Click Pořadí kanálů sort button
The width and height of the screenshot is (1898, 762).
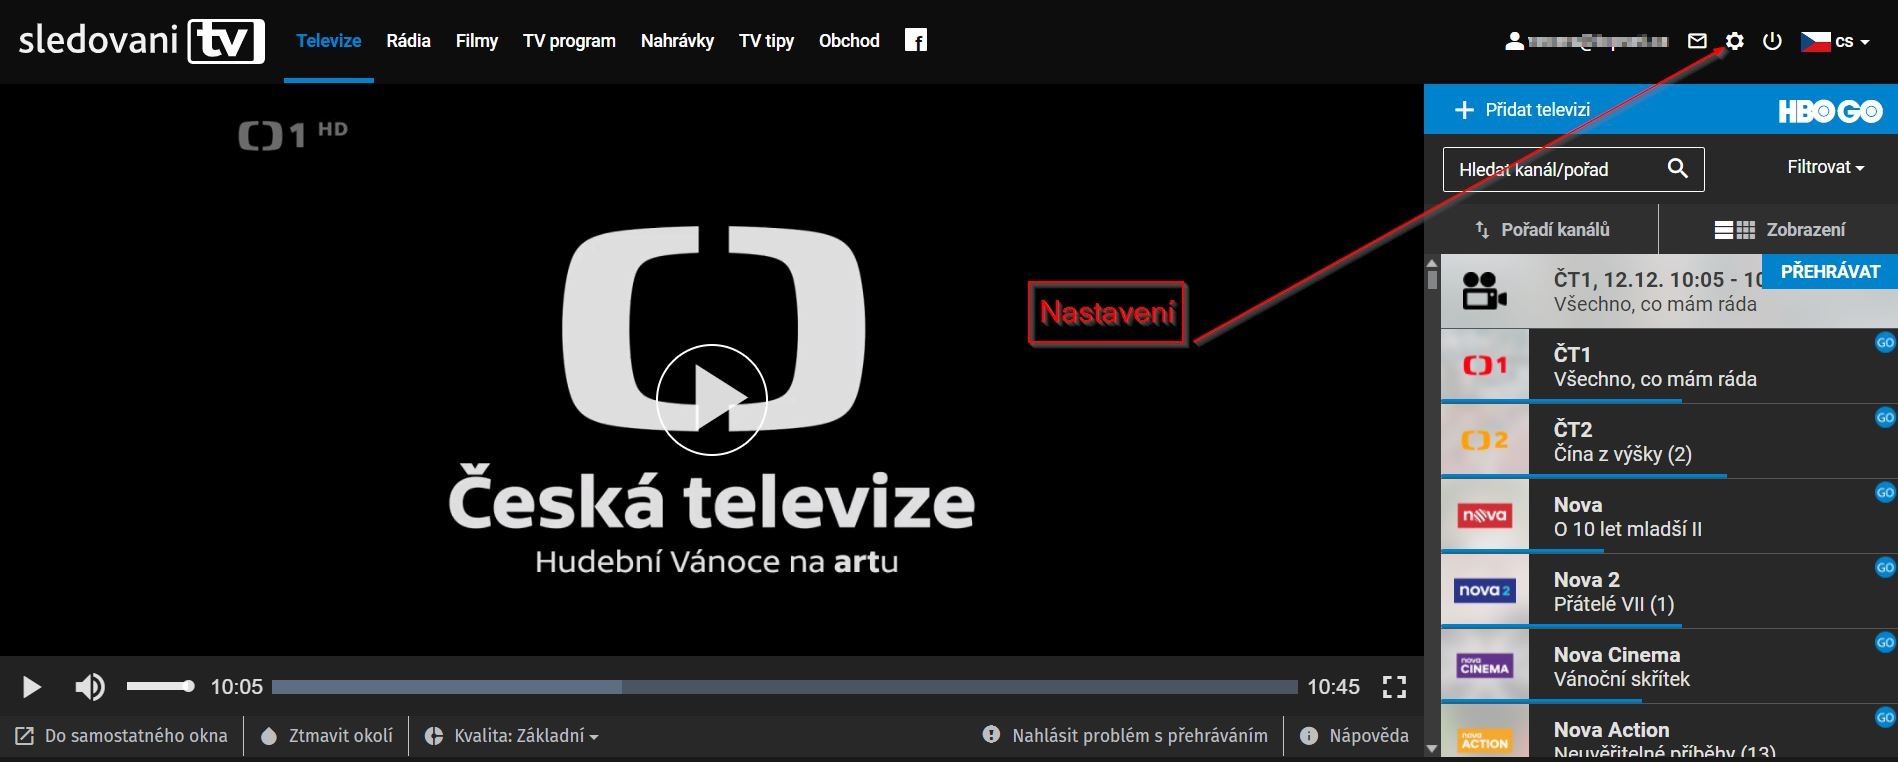(1542, 229)
